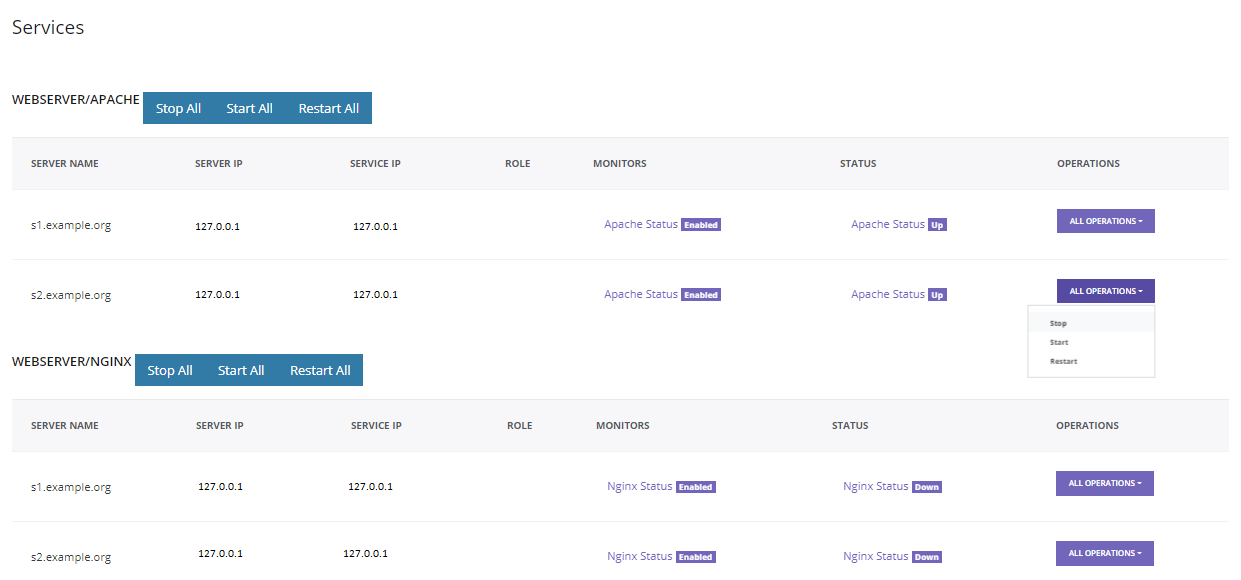
Task: Click Stop All for WEBSERVER/NGINX
Action: pos(170,370)
